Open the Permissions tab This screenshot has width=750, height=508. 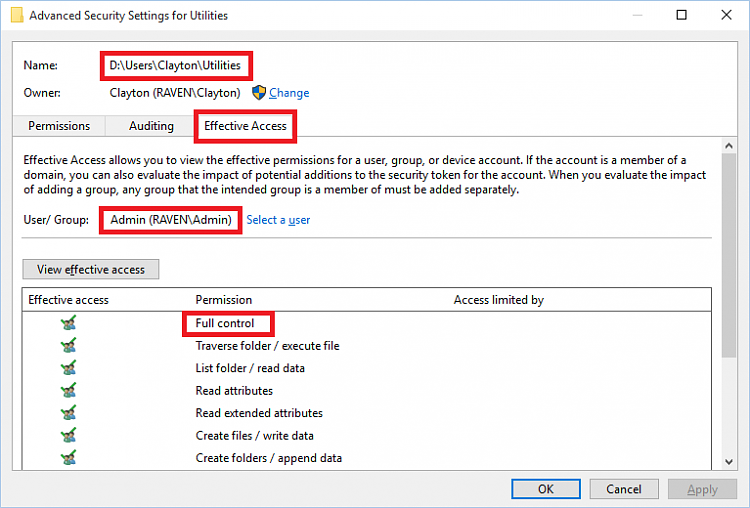(x=59, y=126)
